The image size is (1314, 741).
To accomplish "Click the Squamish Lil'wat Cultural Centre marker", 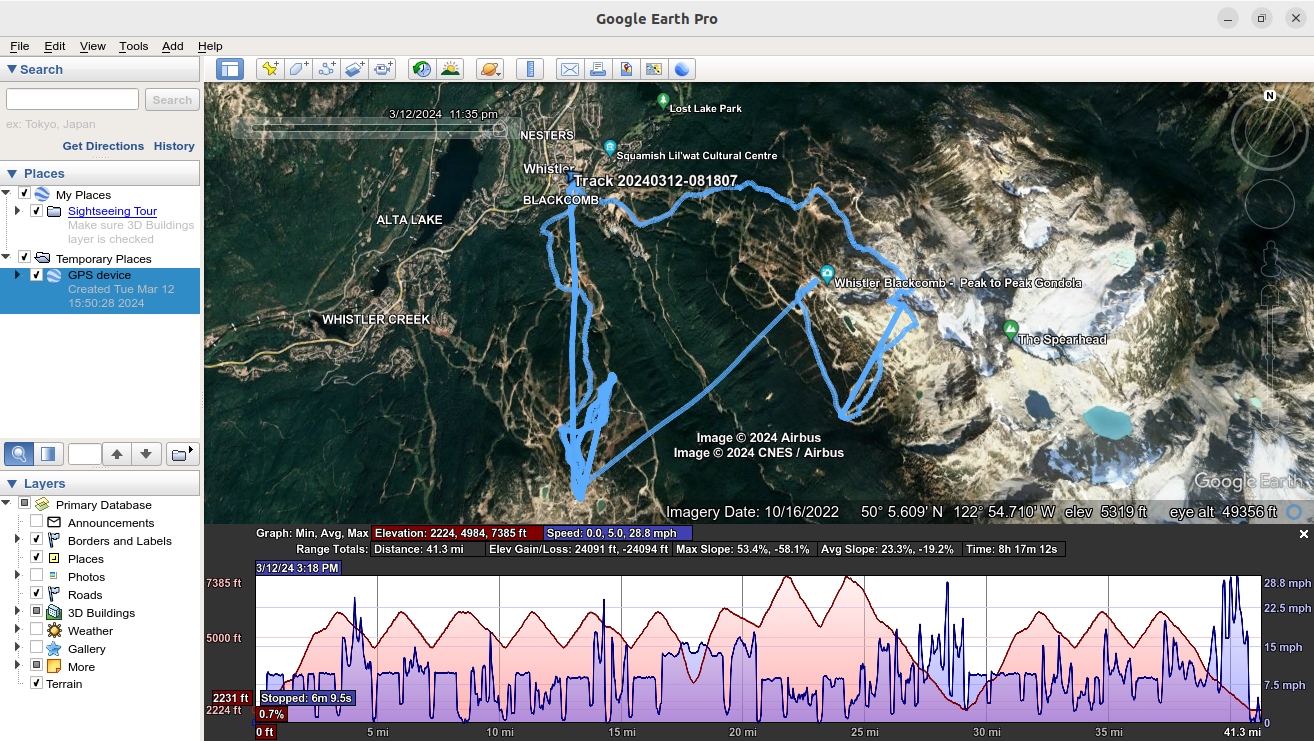I will [x=610, y=148].
